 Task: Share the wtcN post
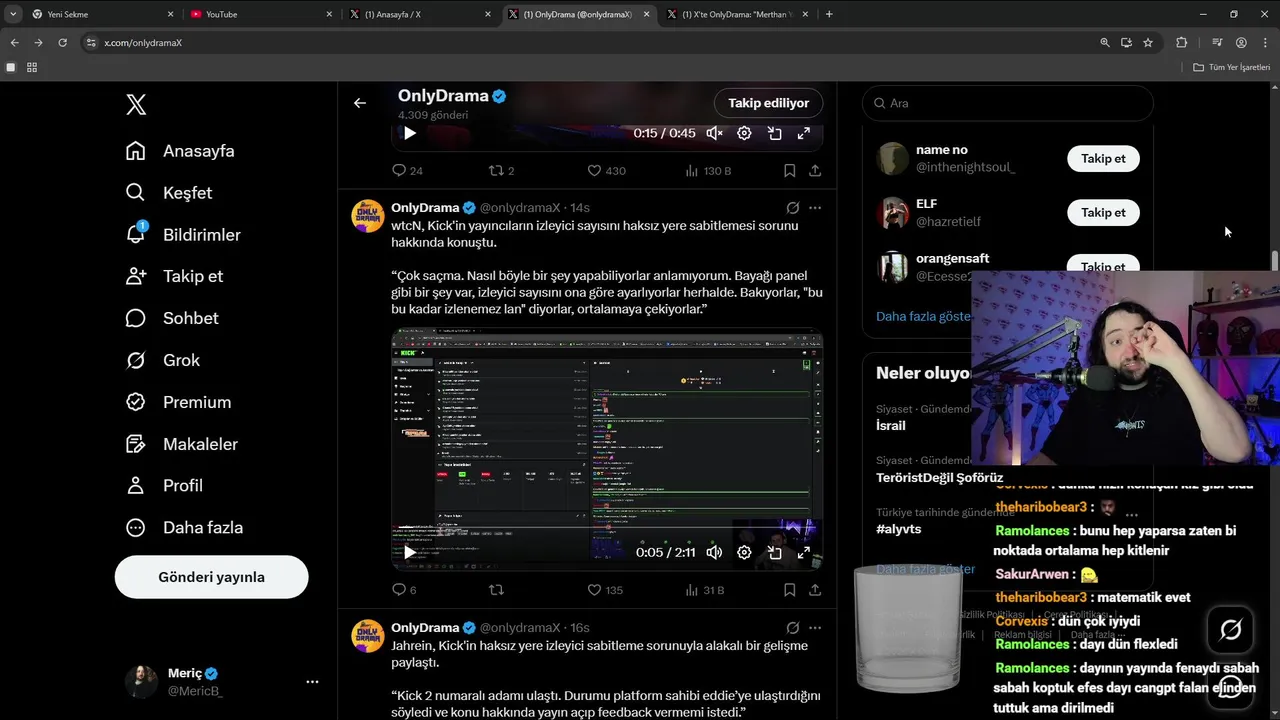(x=815, y=590)
